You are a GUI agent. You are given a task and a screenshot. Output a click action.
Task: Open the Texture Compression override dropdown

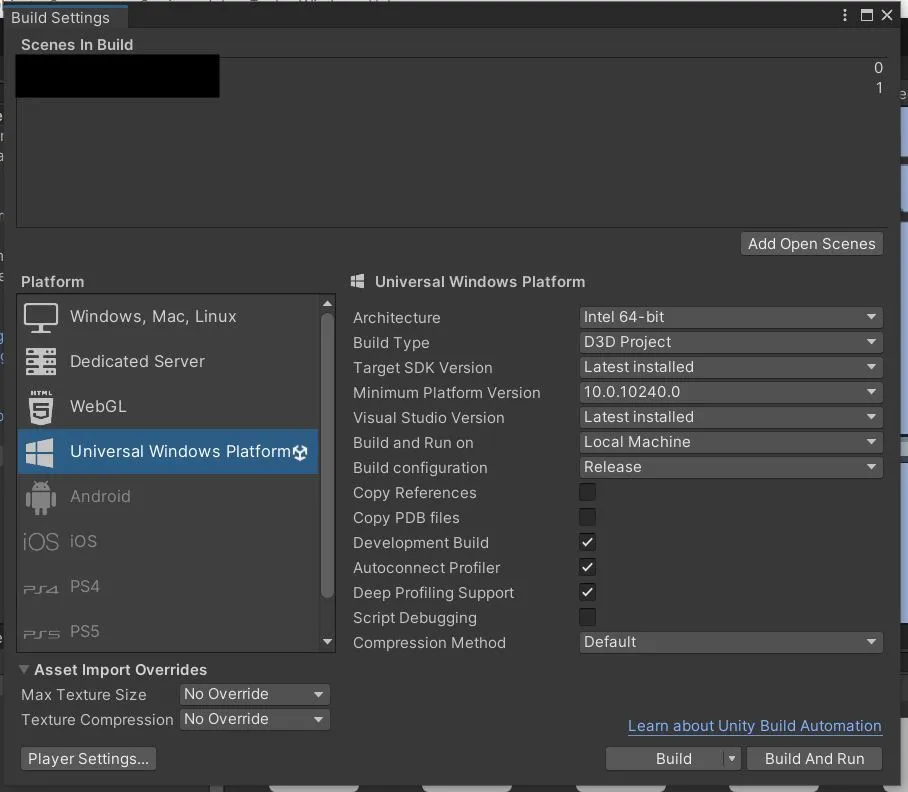(x=254, y=719)
